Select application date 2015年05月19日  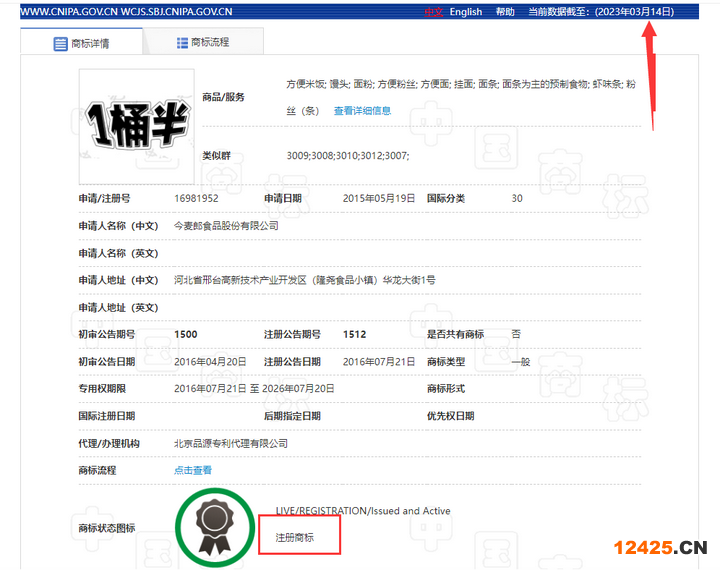pos(379,198)
